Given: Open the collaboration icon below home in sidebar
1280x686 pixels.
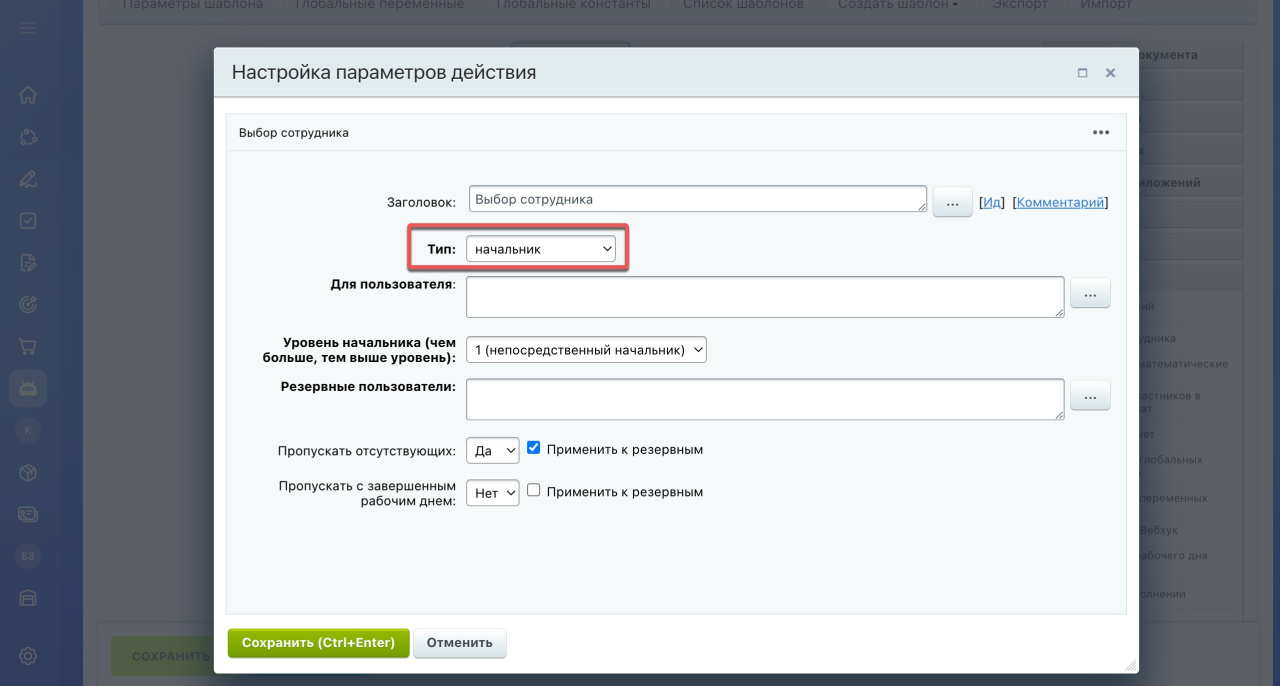Looking at the screenshot, I should click(x=28, y=138).
